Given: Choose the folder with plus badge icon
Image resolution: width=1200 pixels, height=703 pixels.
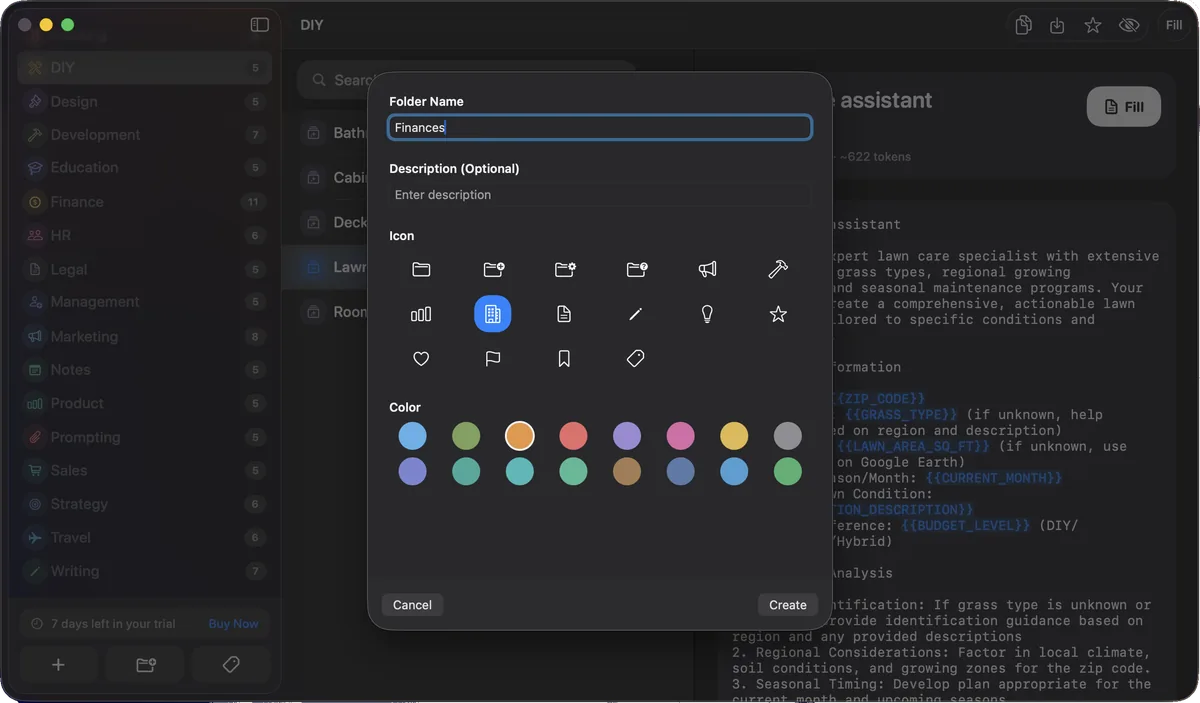Looking at the screenshot, I should (493, 269).
